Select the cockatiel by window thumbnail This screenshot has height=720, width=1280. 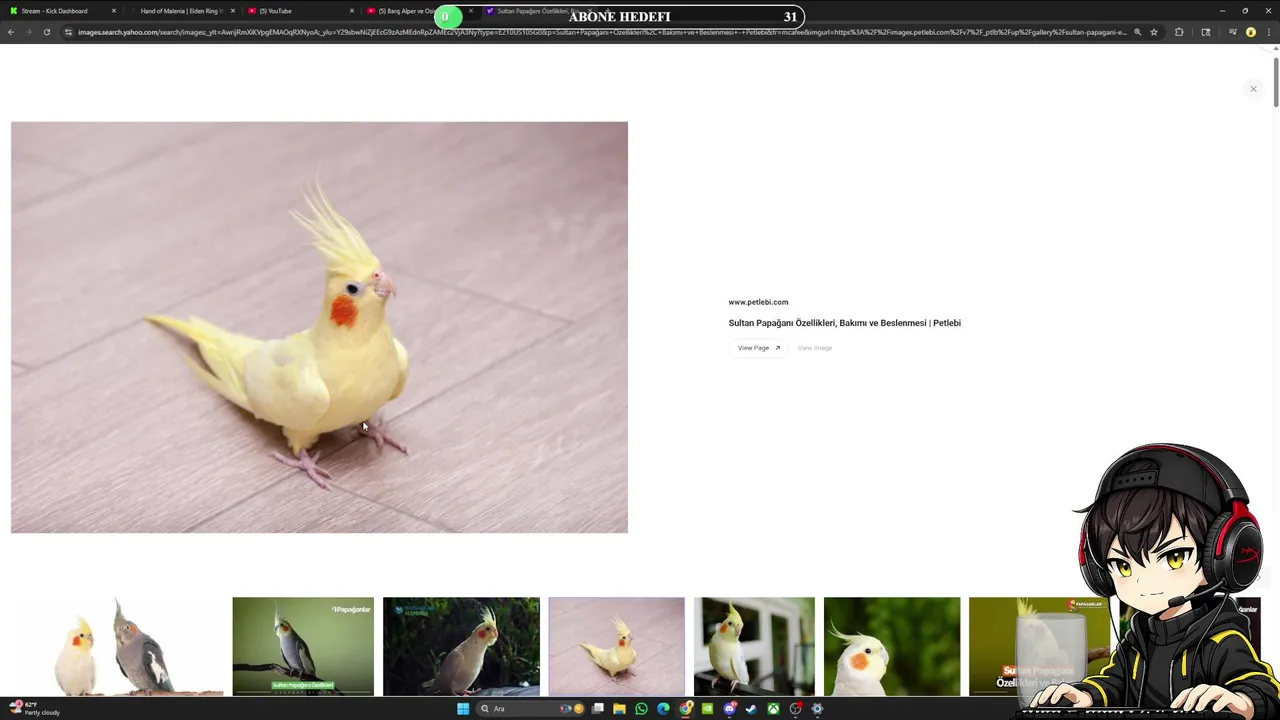[754, 646]
